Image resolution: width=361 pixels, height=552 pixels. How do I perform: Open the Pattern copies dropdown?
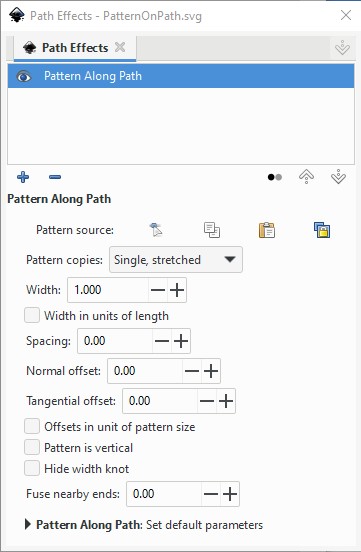tap(176, 260)
